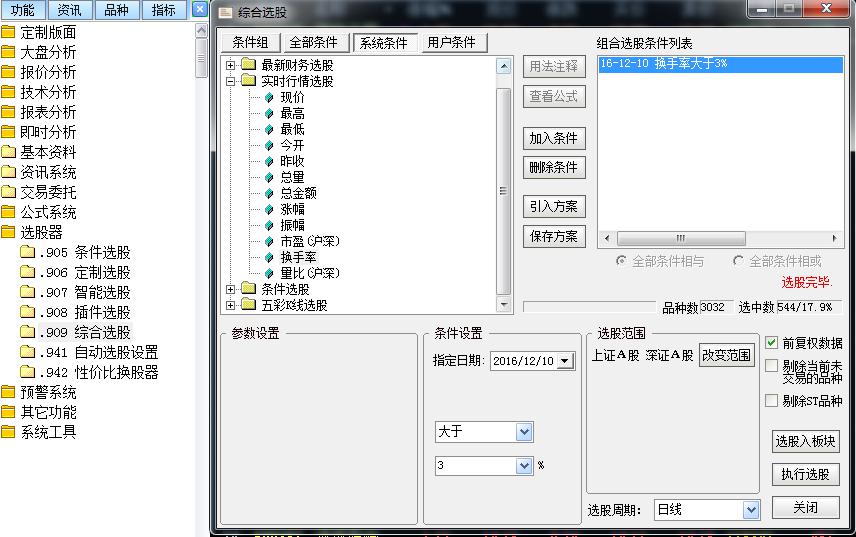856x537 pixels.
Task: Collapse the 实时行情选股 folder
Action: (230, 81)
